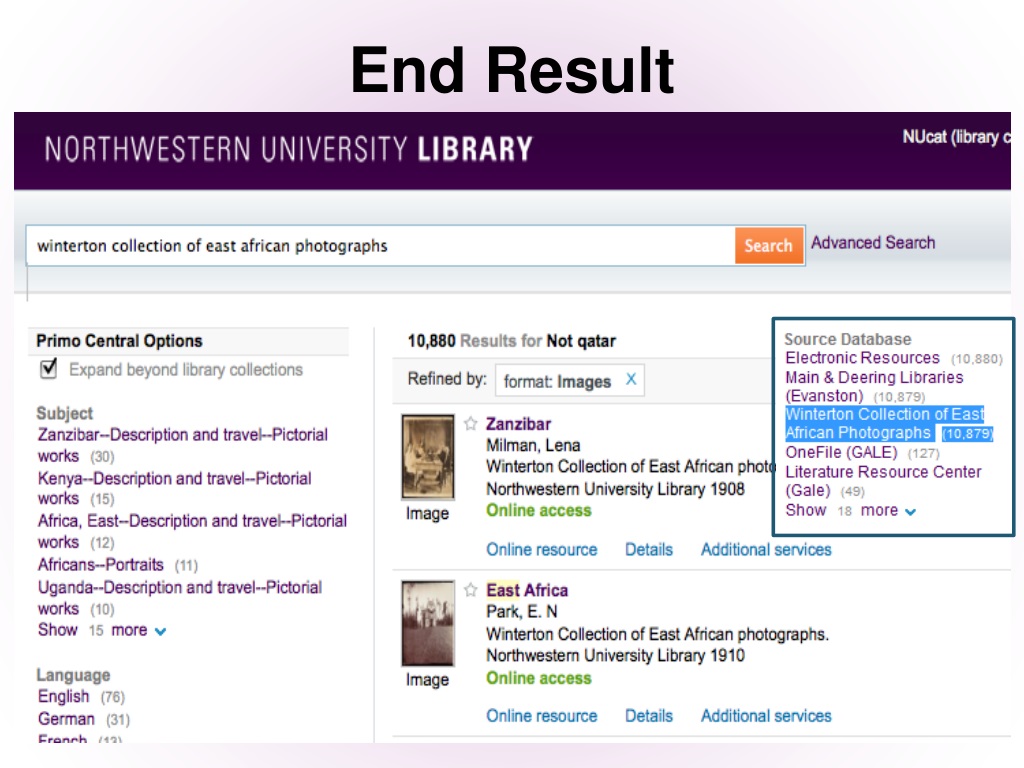The height and width of the screenshot is (768, 1024).
Task: Star the East Africa result
Action: coord(470,590)
